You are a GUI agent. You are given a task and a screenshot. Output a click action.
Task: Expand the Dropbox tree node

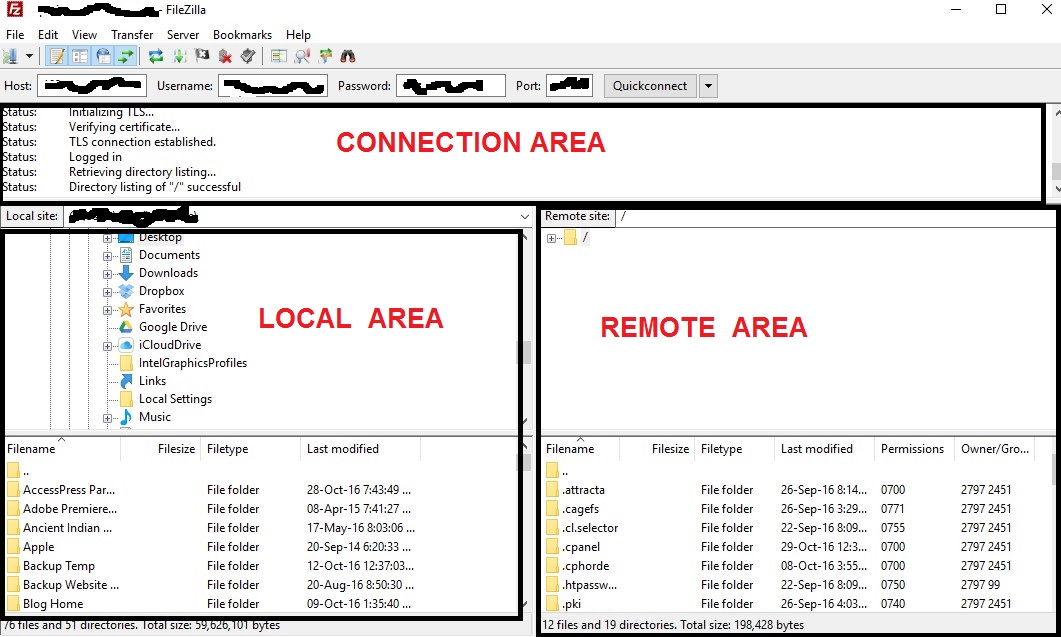click(x=107, y=292)
